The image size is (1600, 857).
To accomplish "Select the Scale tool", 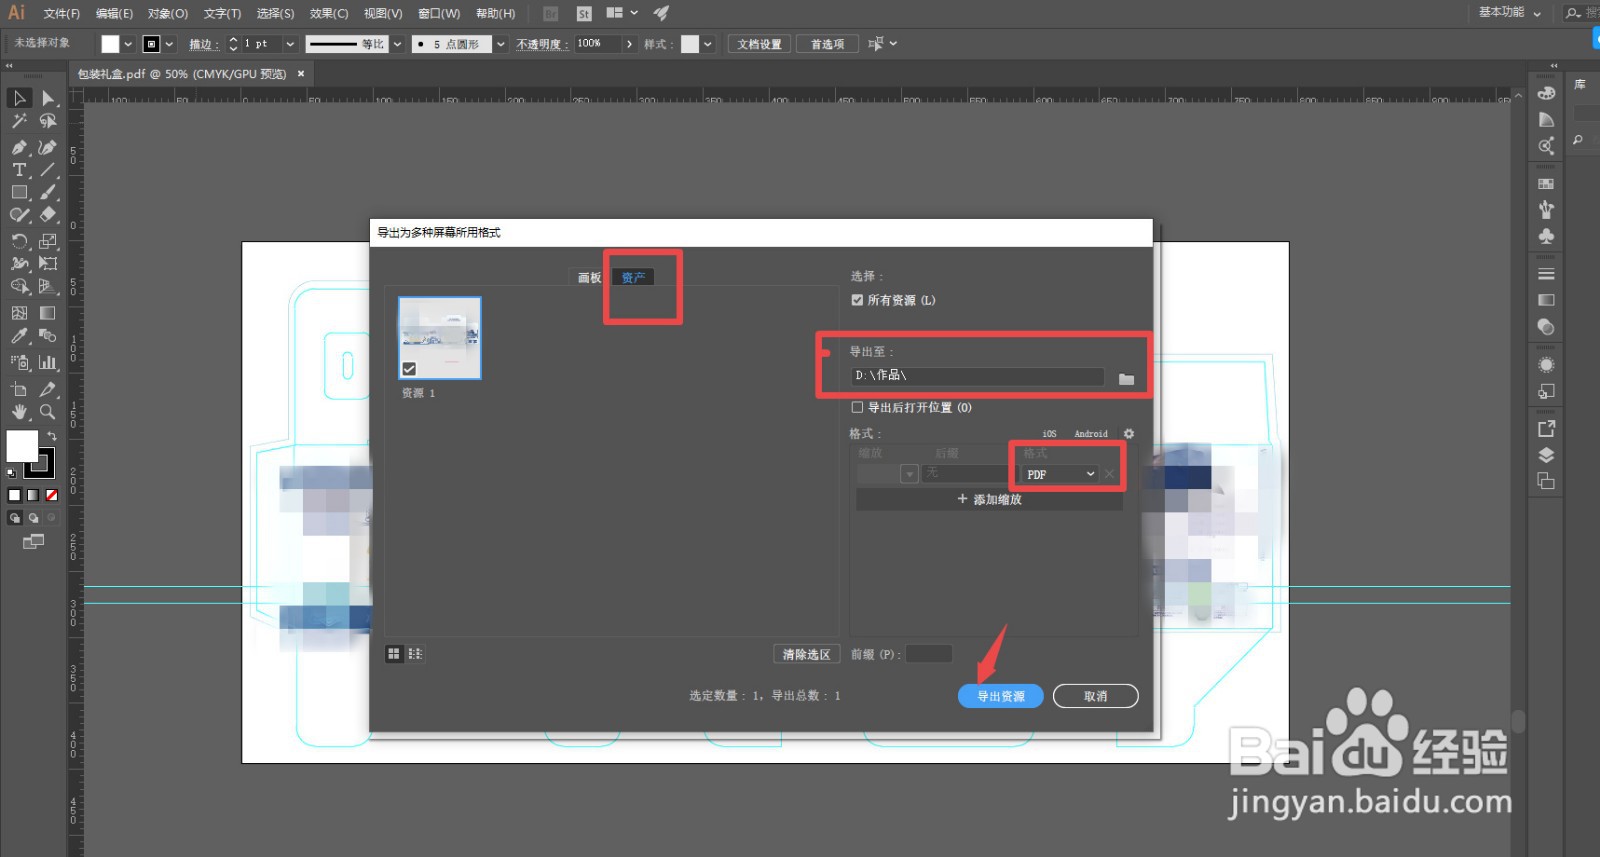I will (48, 241).
